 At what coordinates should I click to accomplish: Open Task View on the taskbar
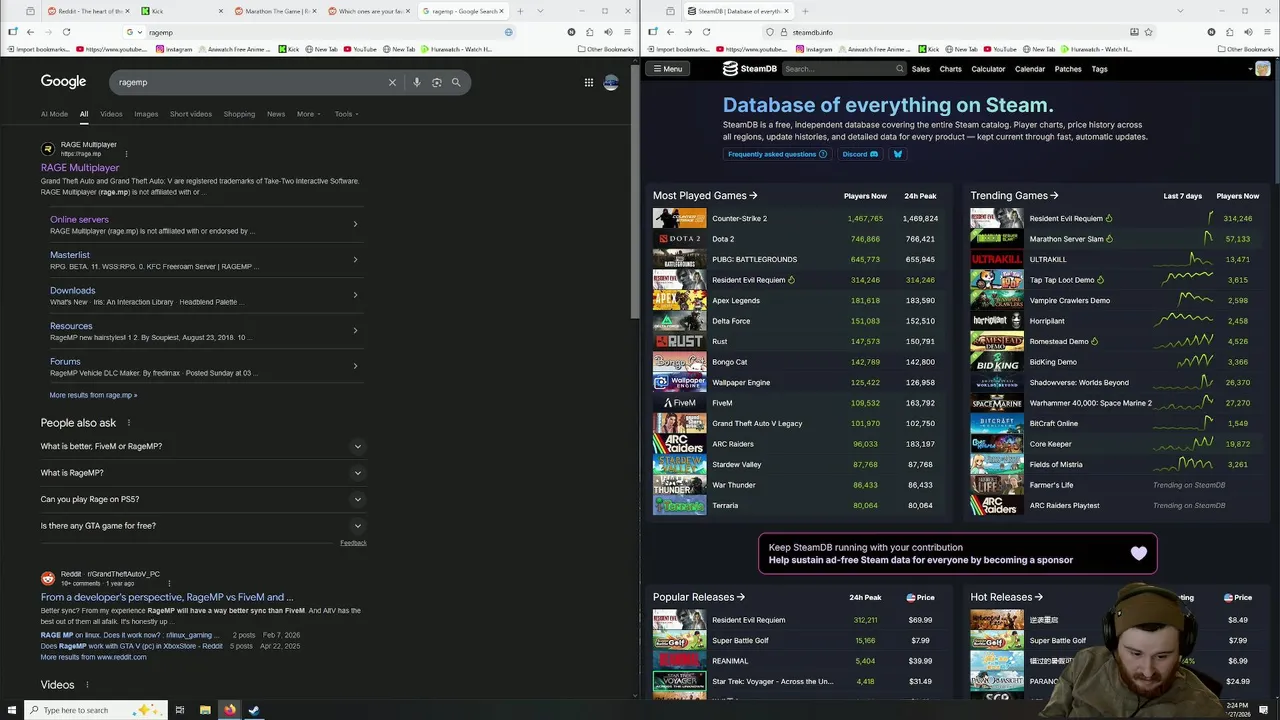(x=180, y=710)
